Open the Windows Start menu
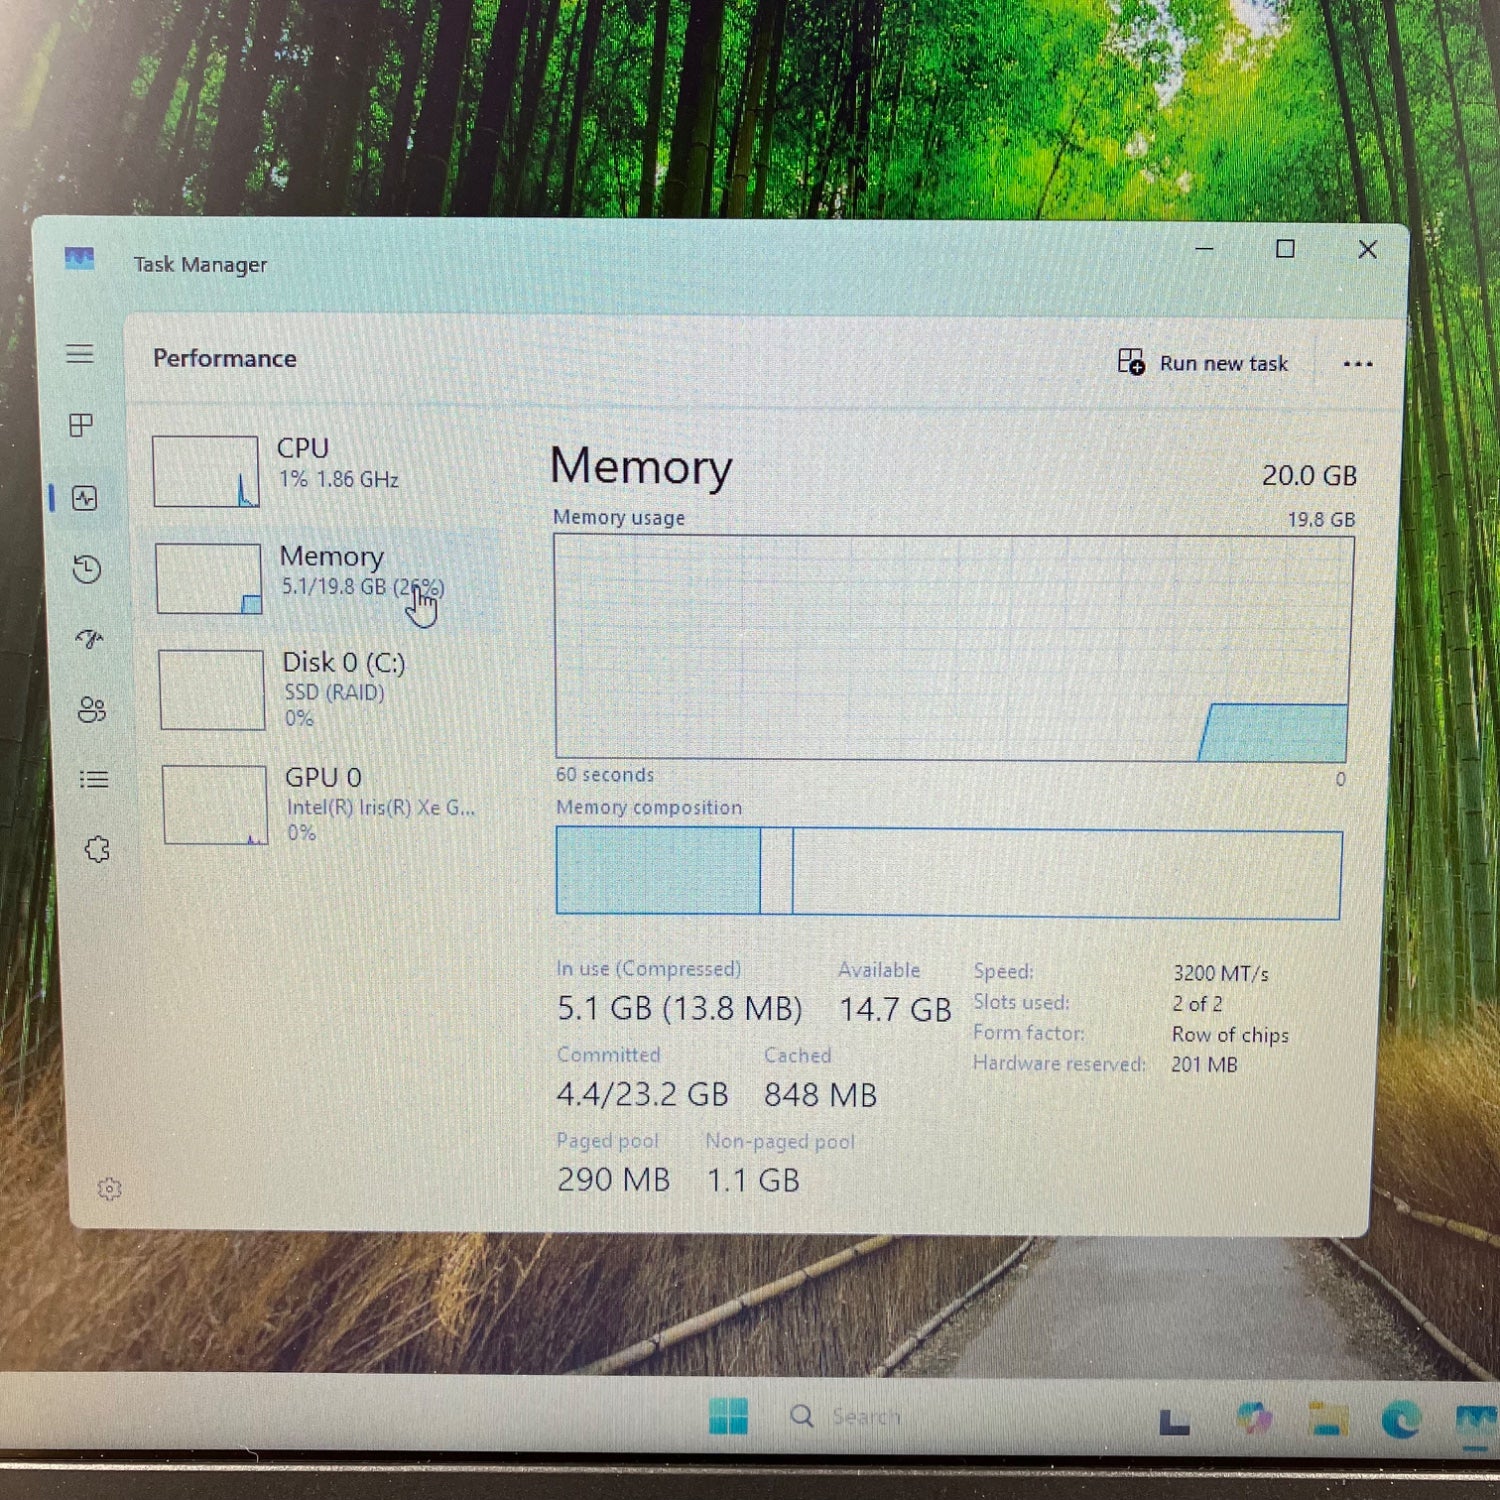Screen dimensions: 1500x1500 pos(728,1416)
